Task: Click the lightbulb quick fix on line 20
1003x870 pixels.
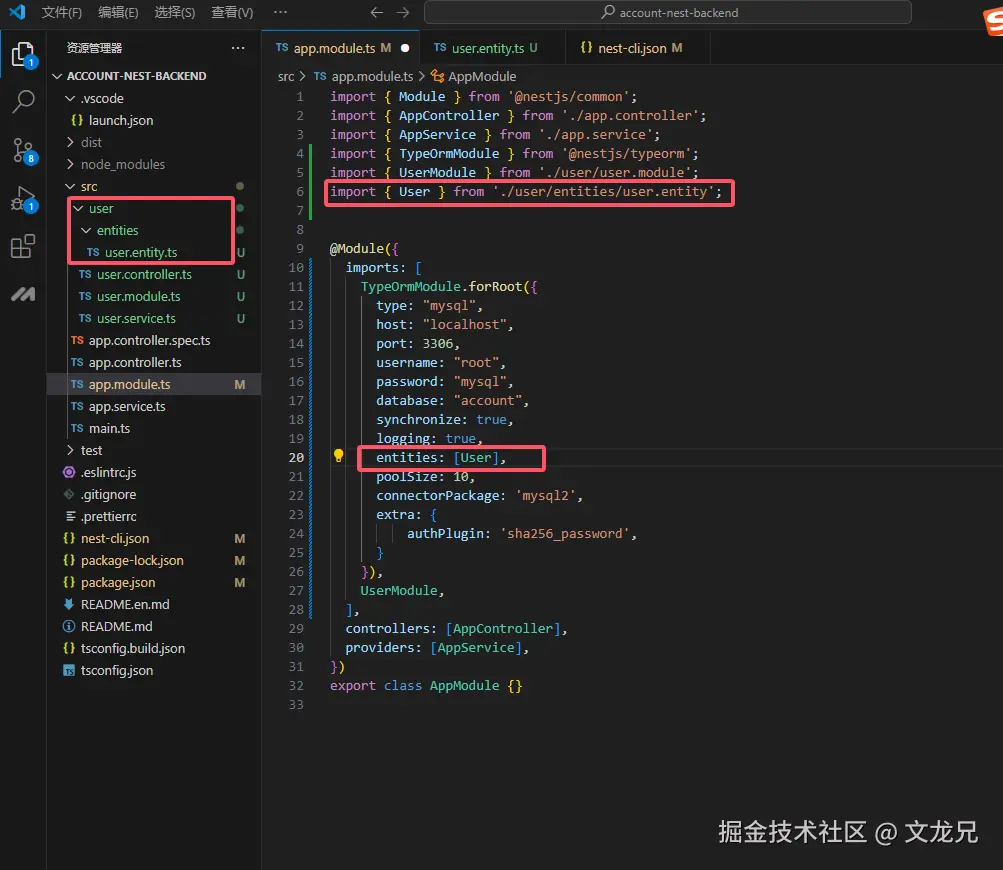Action: [338, 456]
